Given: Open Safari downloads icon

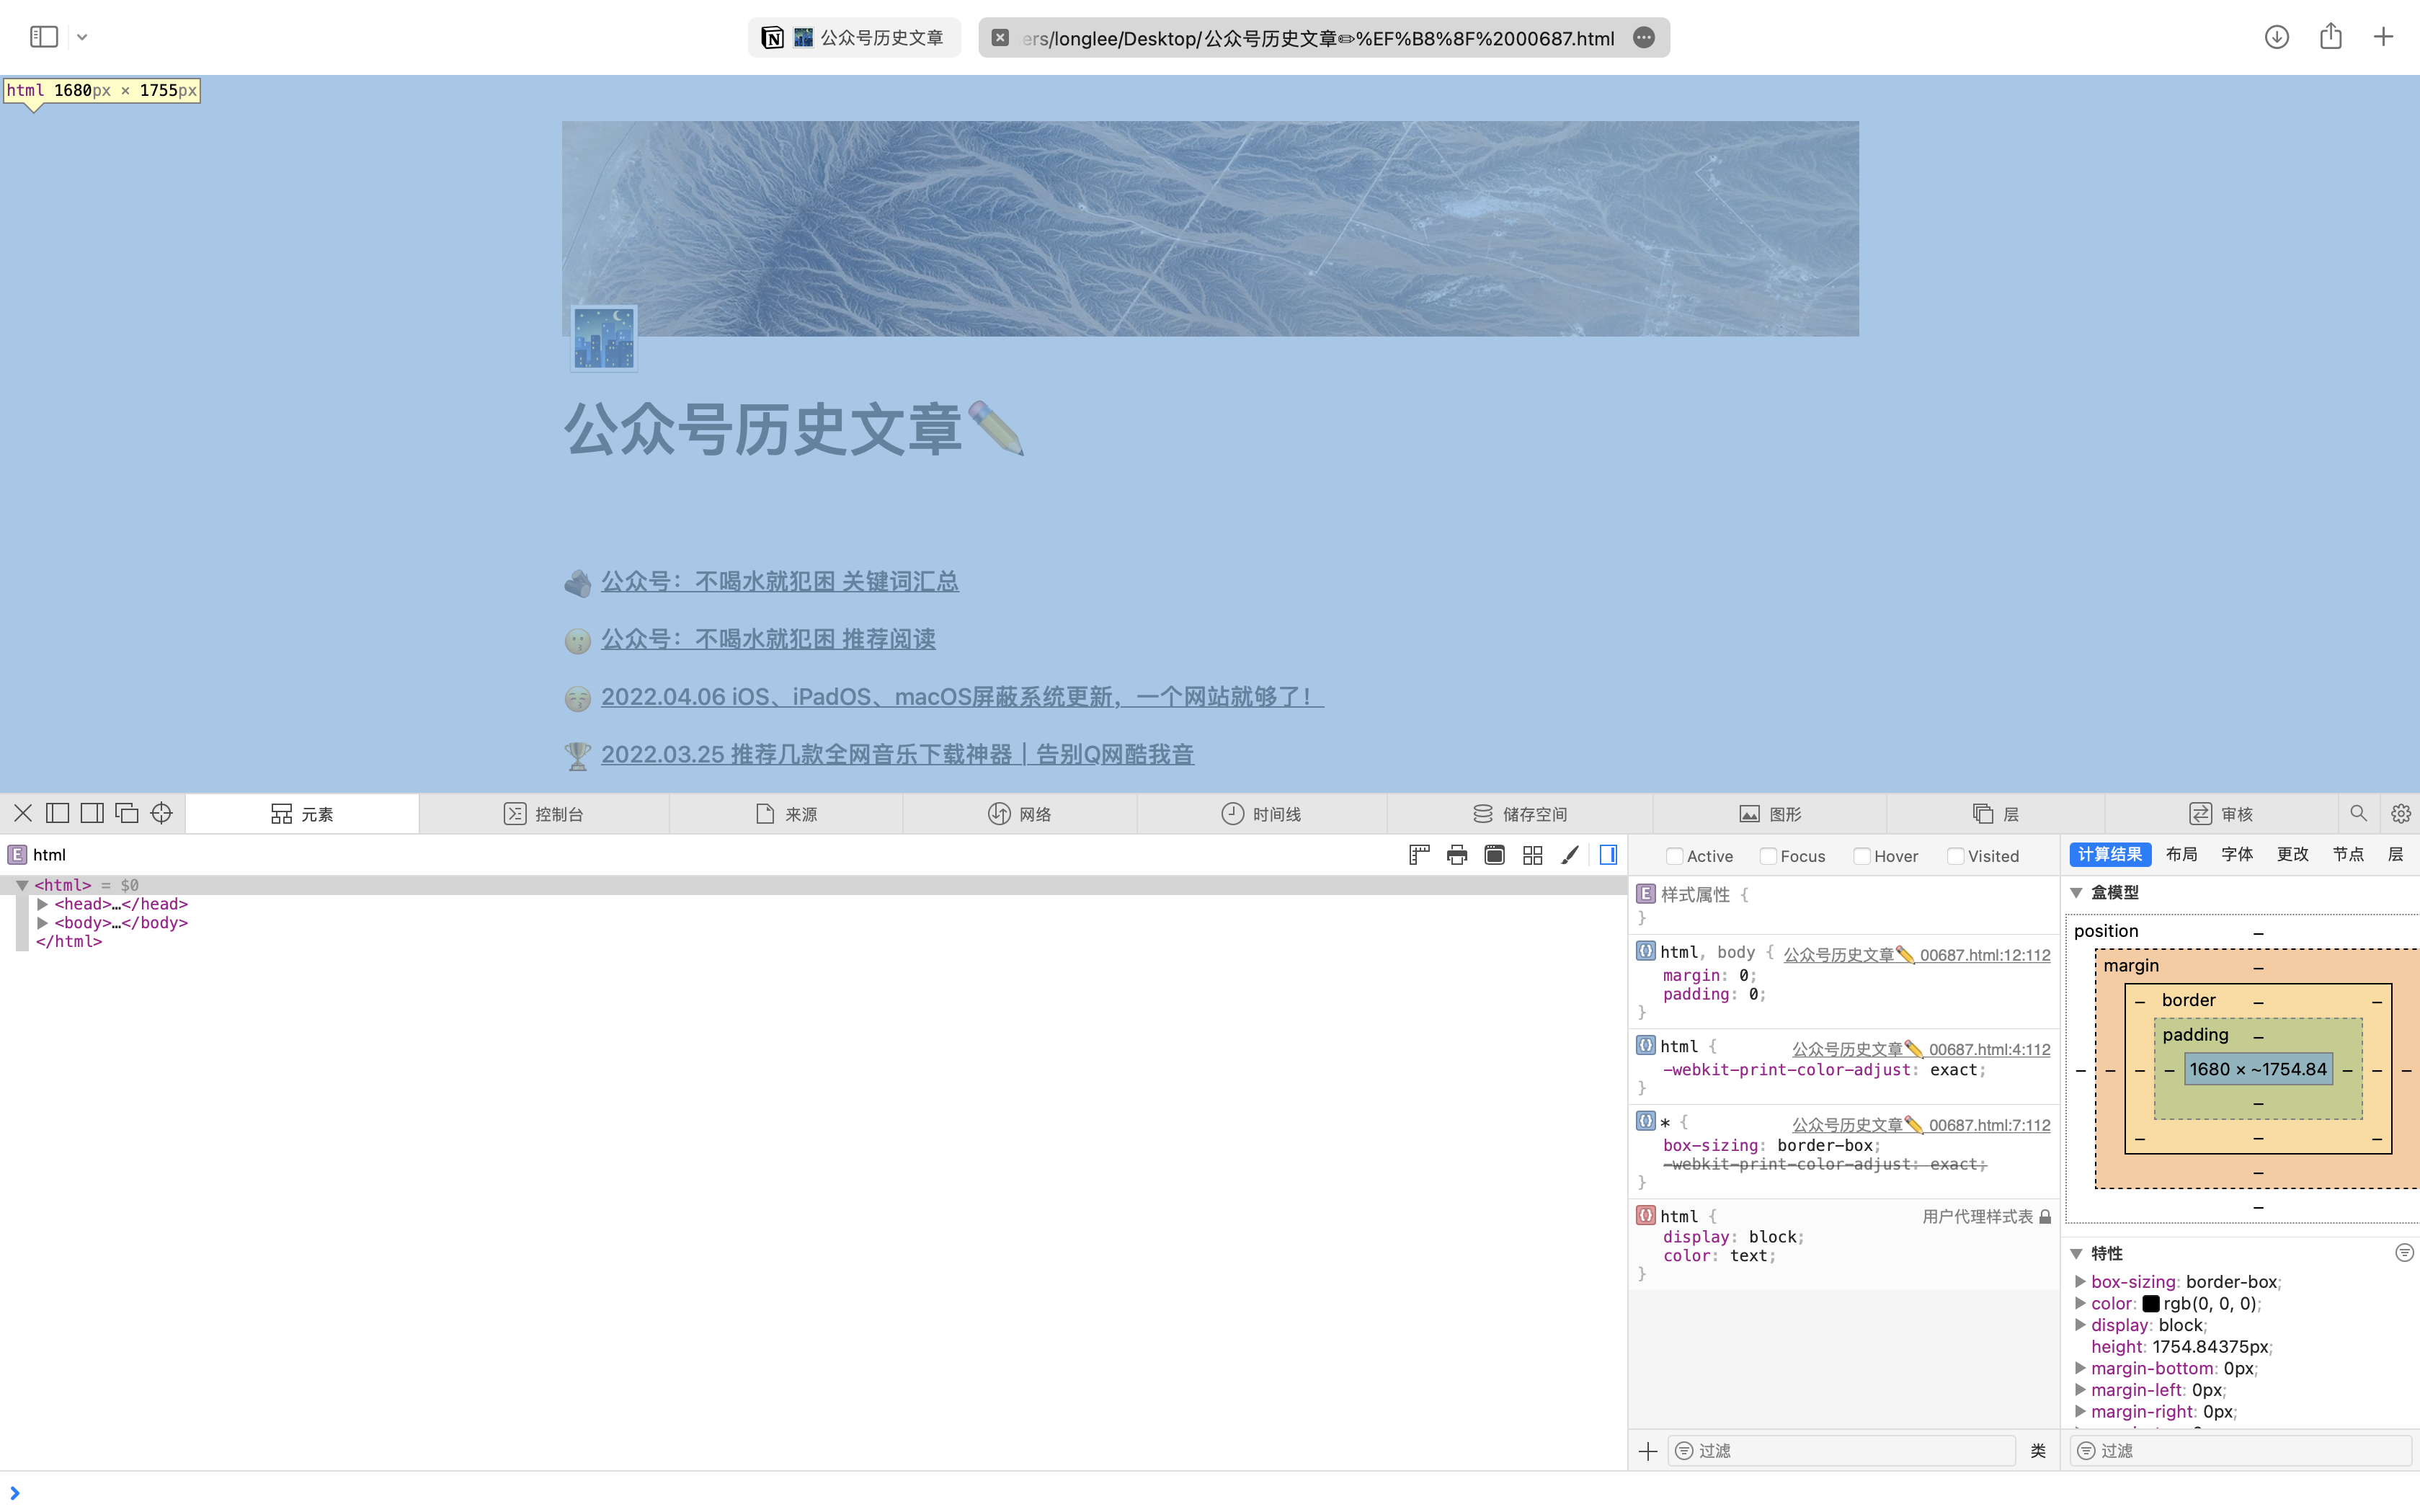Looking at the screenshot, I should [x=2276, y=37].
